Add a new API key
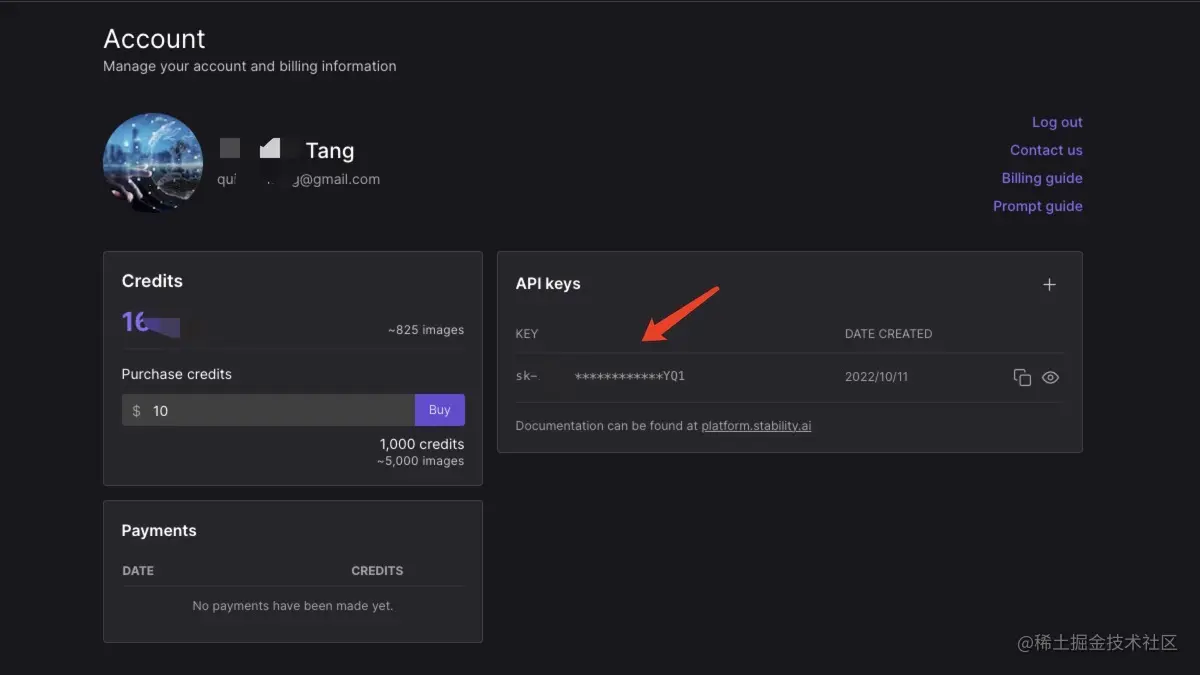 tap(1049, 285)
